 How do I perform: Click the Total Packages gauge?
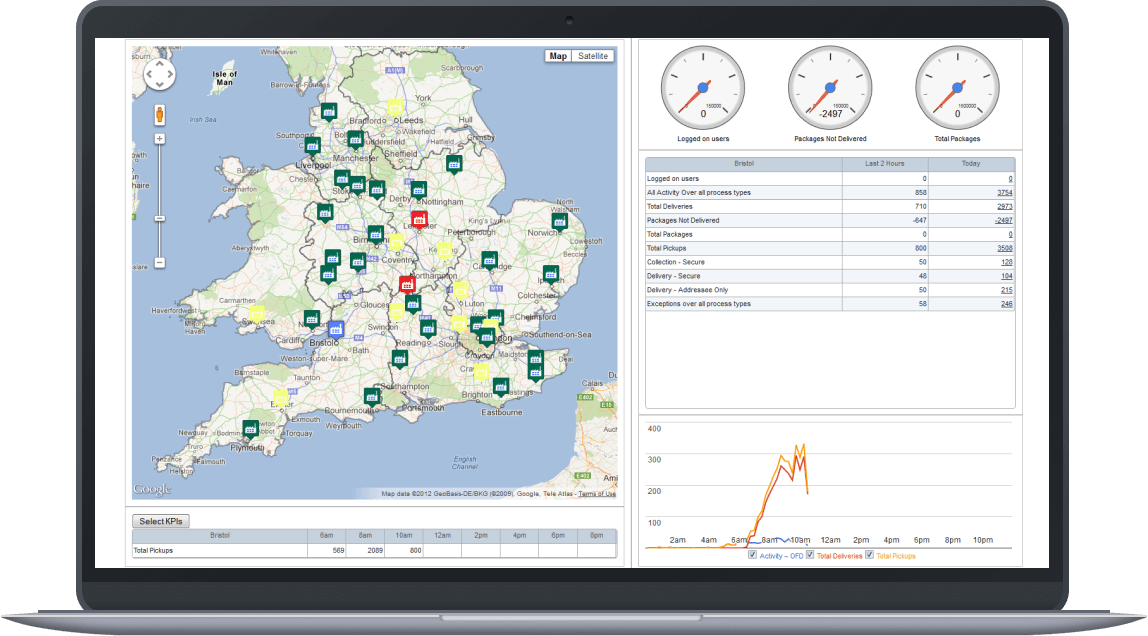click(956, 88)
